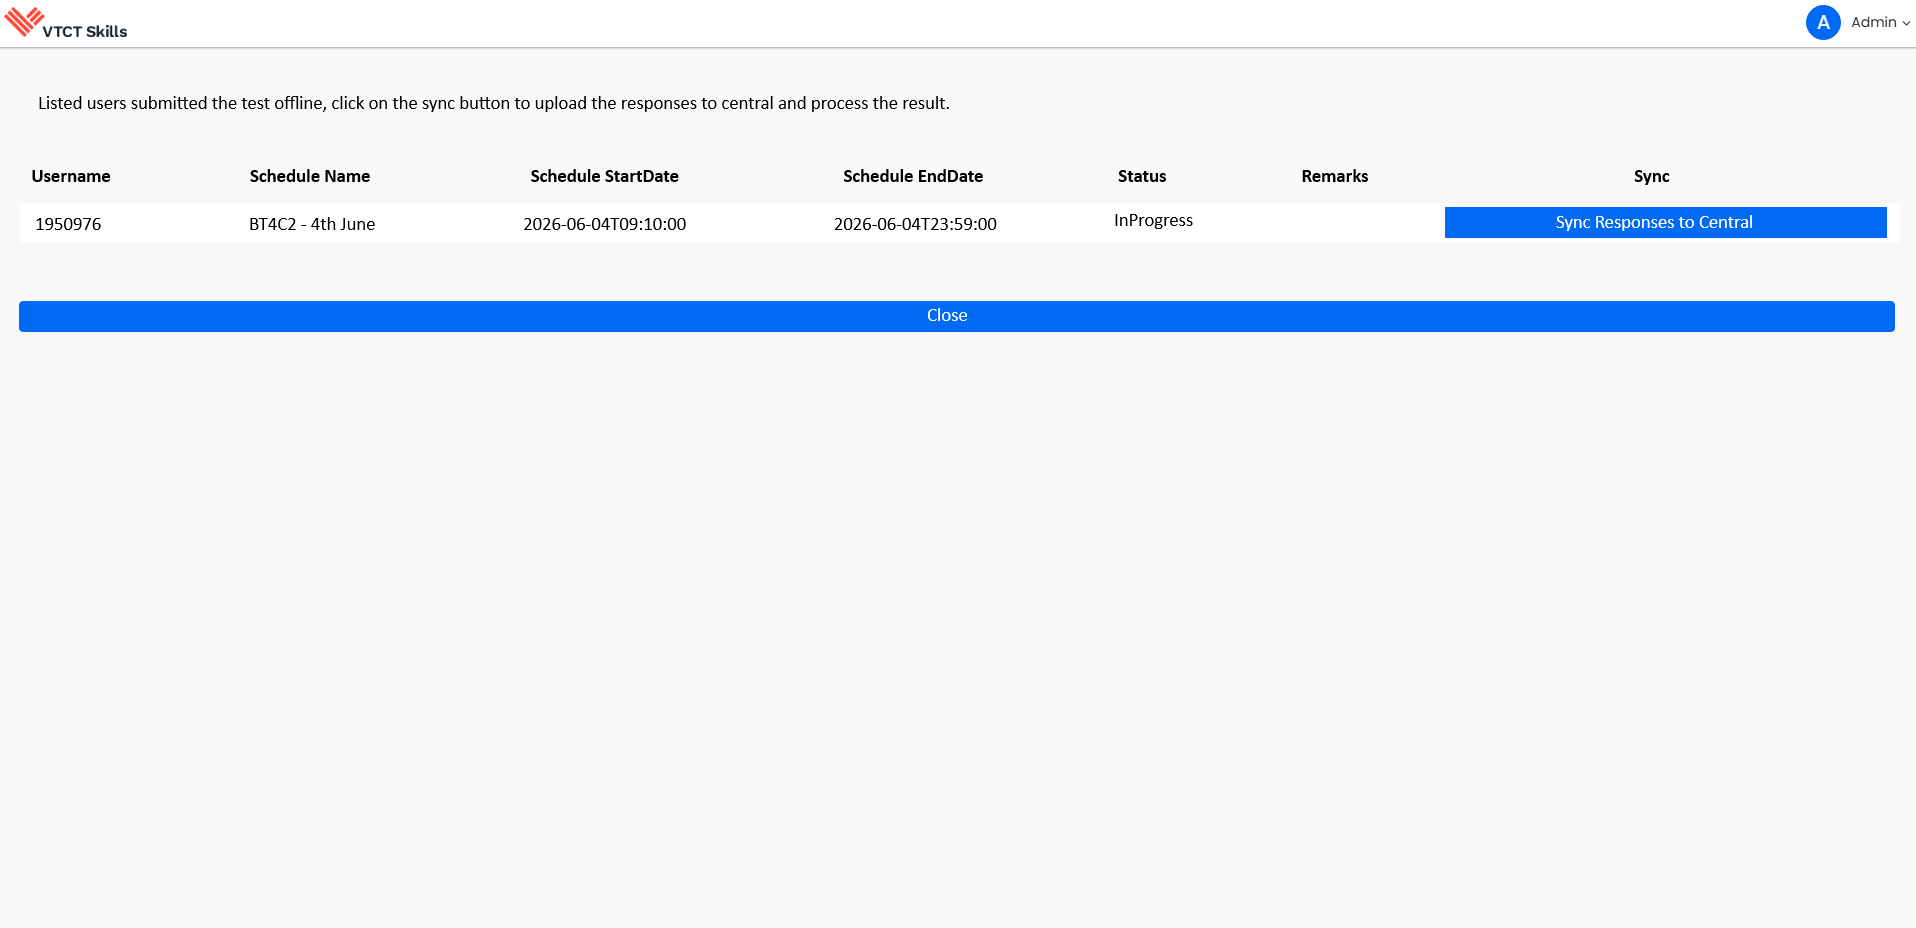Close the offline sync list

957,316
